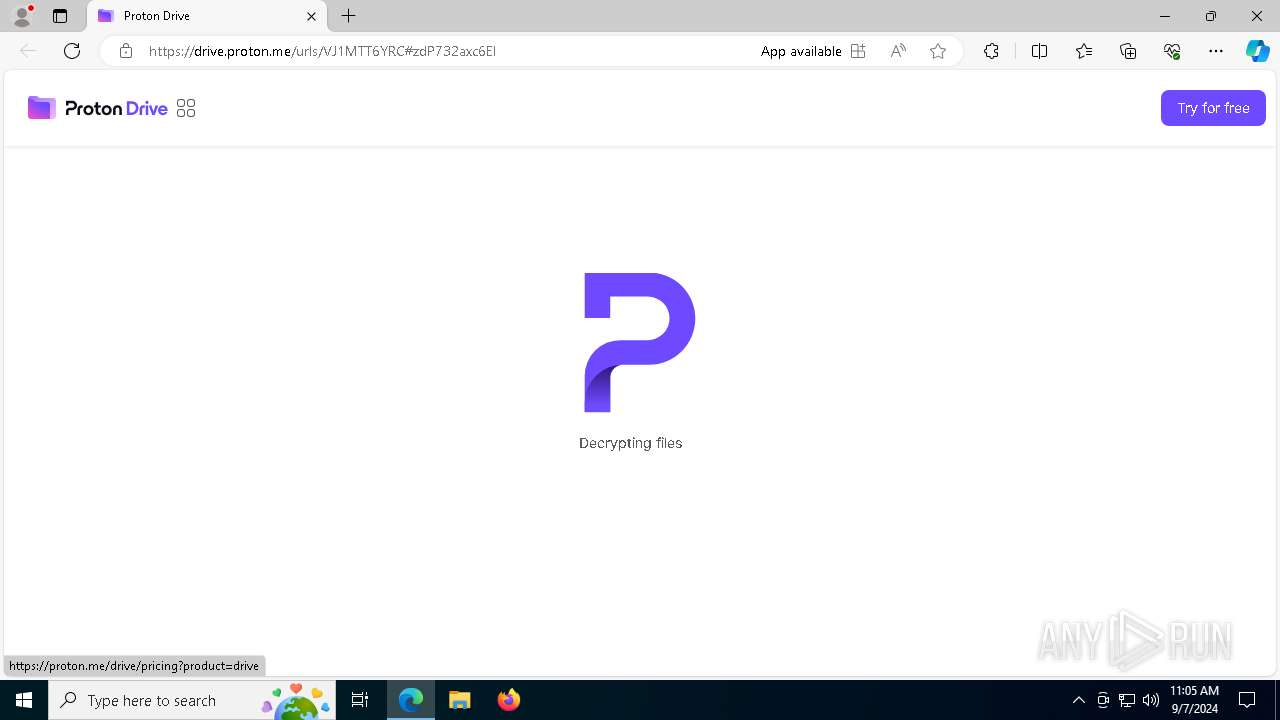
Task: Open the Windows Start menu
Action: pos(24,700)
